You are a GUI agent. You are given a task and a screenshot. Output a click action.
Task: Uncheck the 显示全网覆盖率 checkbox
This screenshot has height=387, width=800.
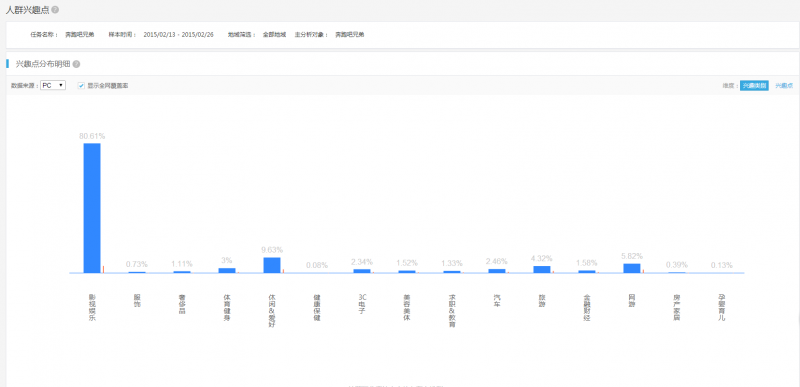tap(81, 86)
